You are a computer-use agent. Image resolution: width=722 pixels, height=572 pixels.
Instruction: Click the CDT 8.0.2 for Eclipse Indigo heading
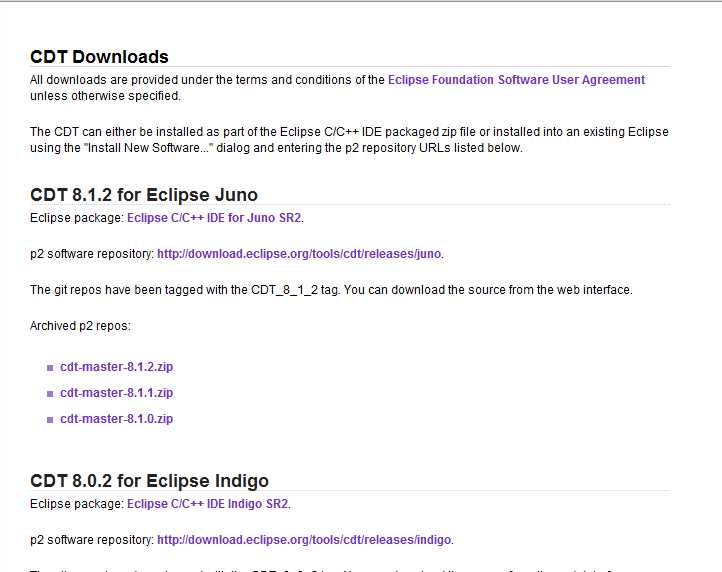coord(149,481)
